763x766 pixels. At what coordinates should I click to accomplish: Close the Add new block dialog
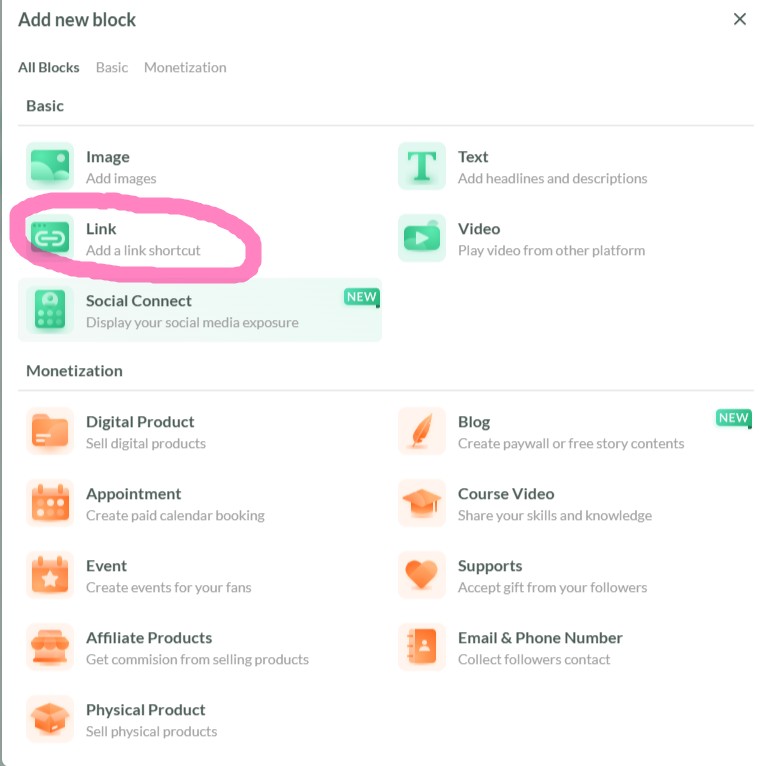[740, 19]
